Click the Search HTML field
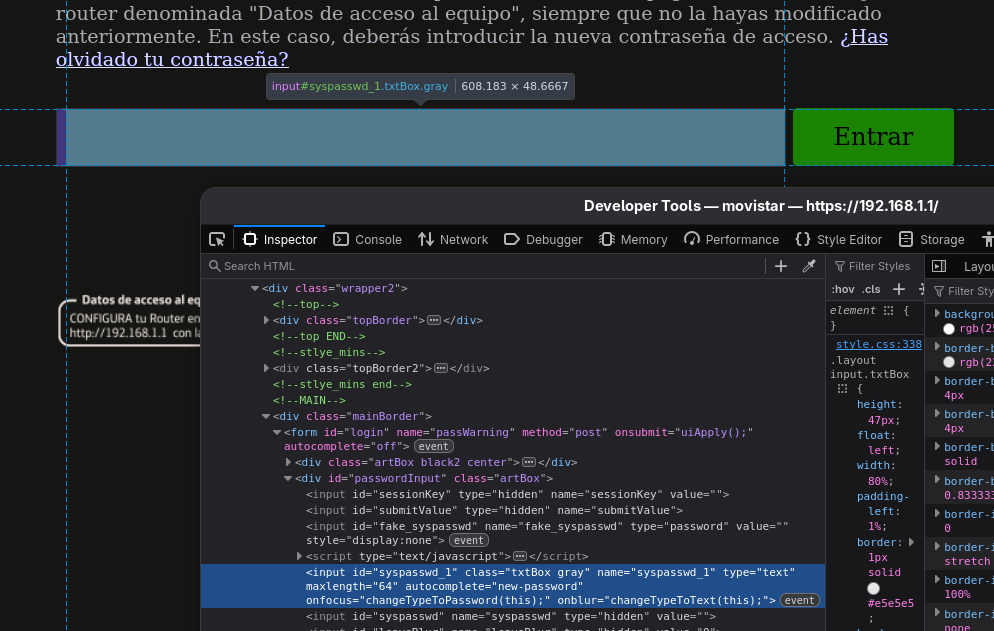 480,266
